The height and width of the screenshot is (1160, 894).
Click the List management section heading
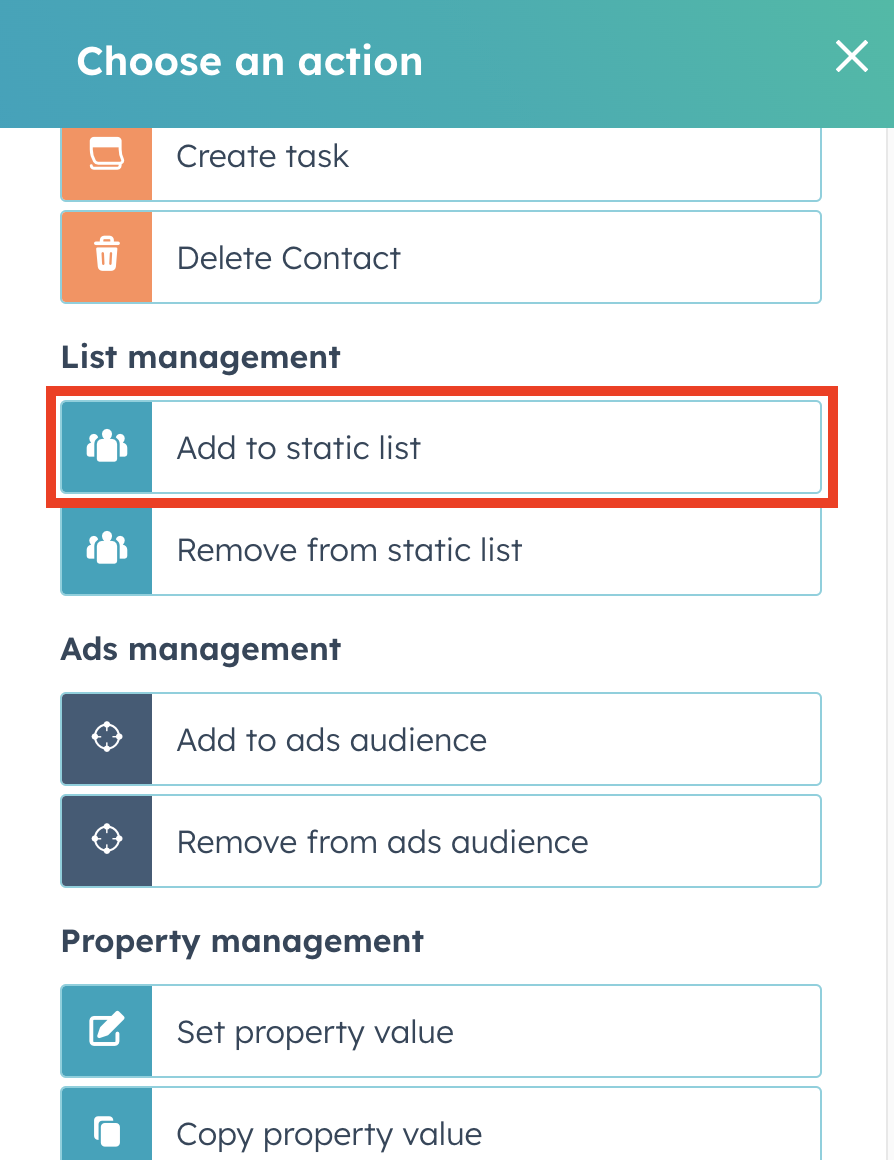click(x=201, y=358)
